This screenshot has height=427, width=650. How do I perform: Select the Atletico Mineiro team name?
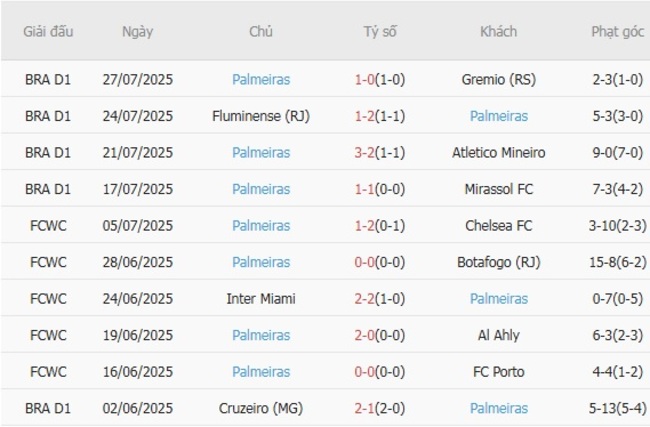[x=498, y=153]
